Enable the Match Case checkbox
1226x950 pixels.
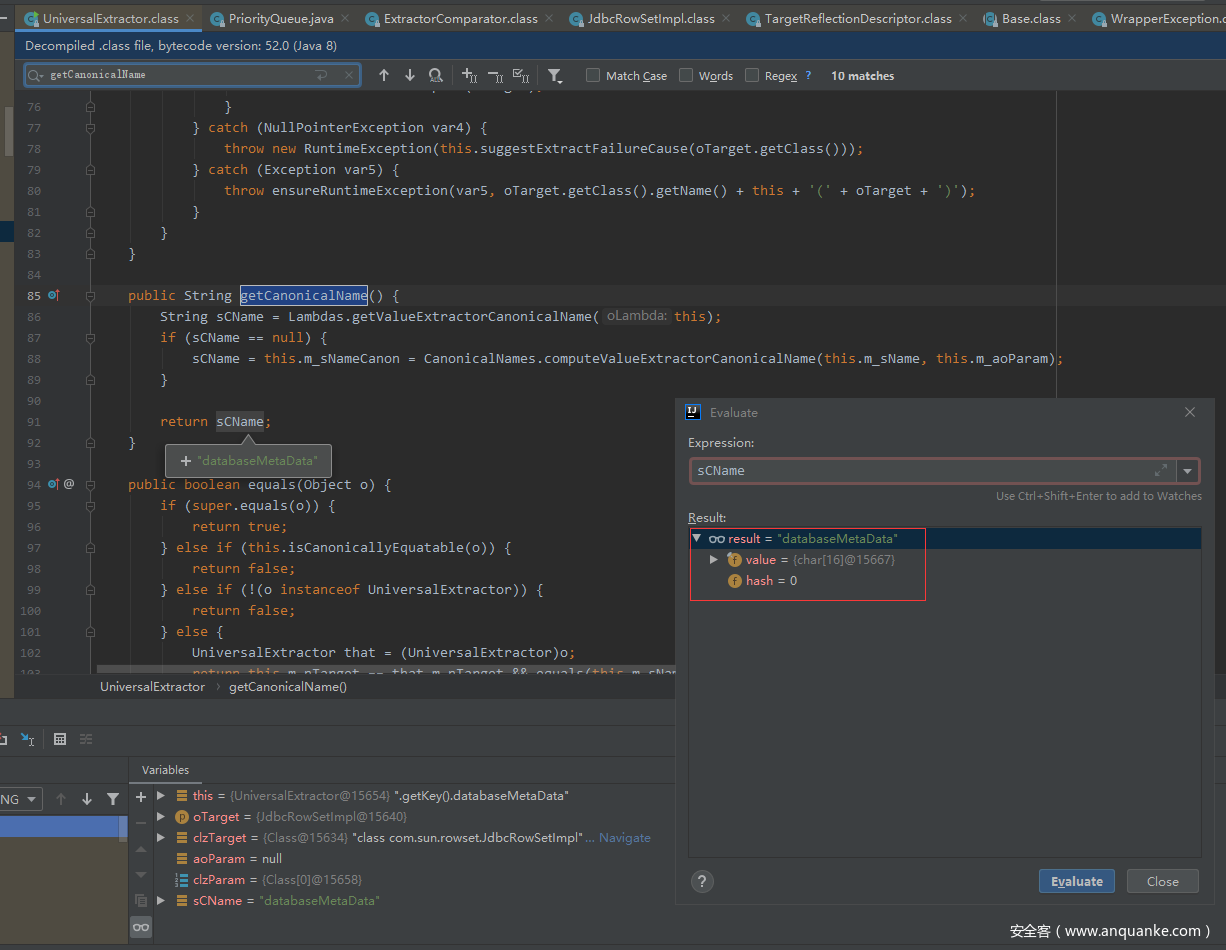pyautogui.click(x=593, y=76)
